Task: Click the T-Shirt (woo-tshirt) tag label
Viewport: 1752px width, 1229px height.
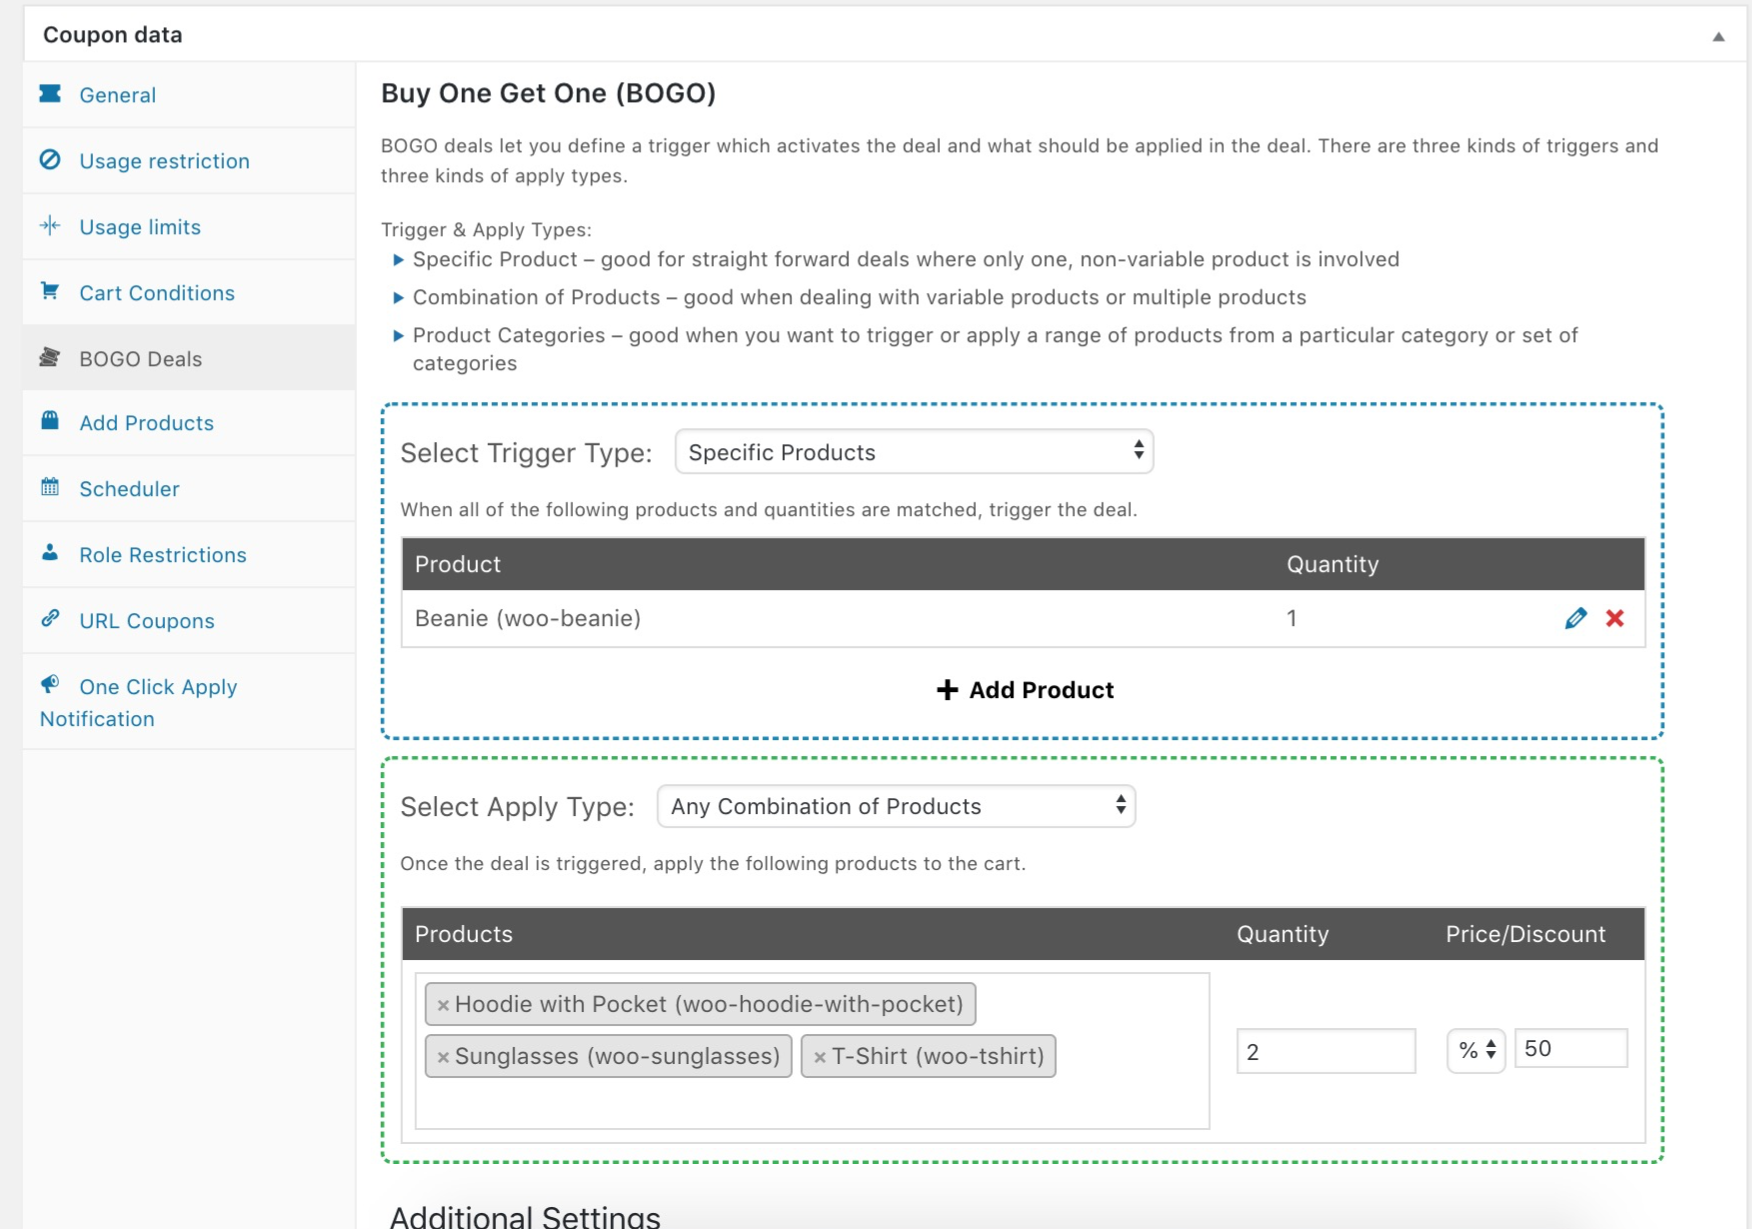Action: (x=938, y=1056)
